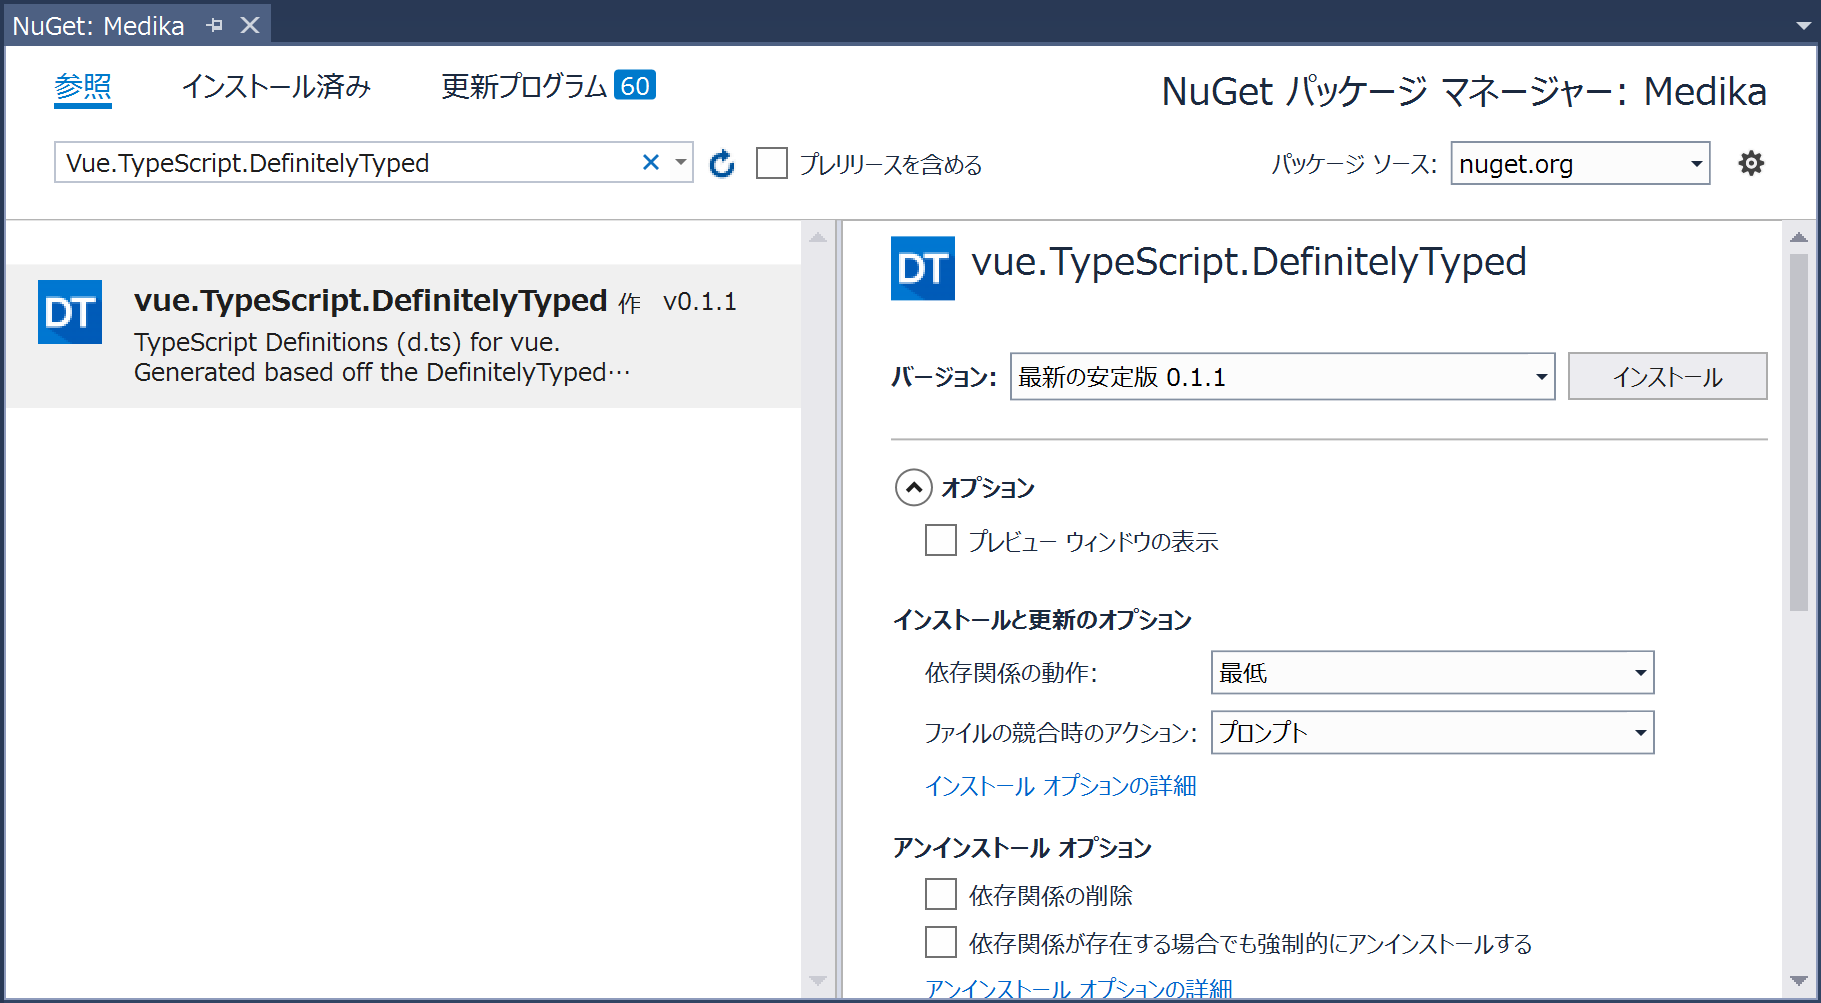Pin the NuGet: Medika tab

tap(215, 25)
